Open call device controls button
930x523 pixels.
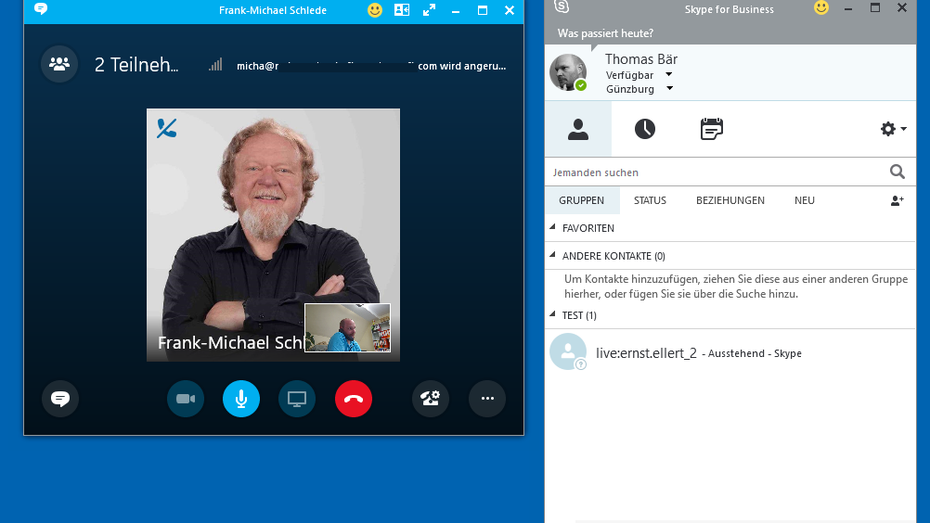(431, 399)
